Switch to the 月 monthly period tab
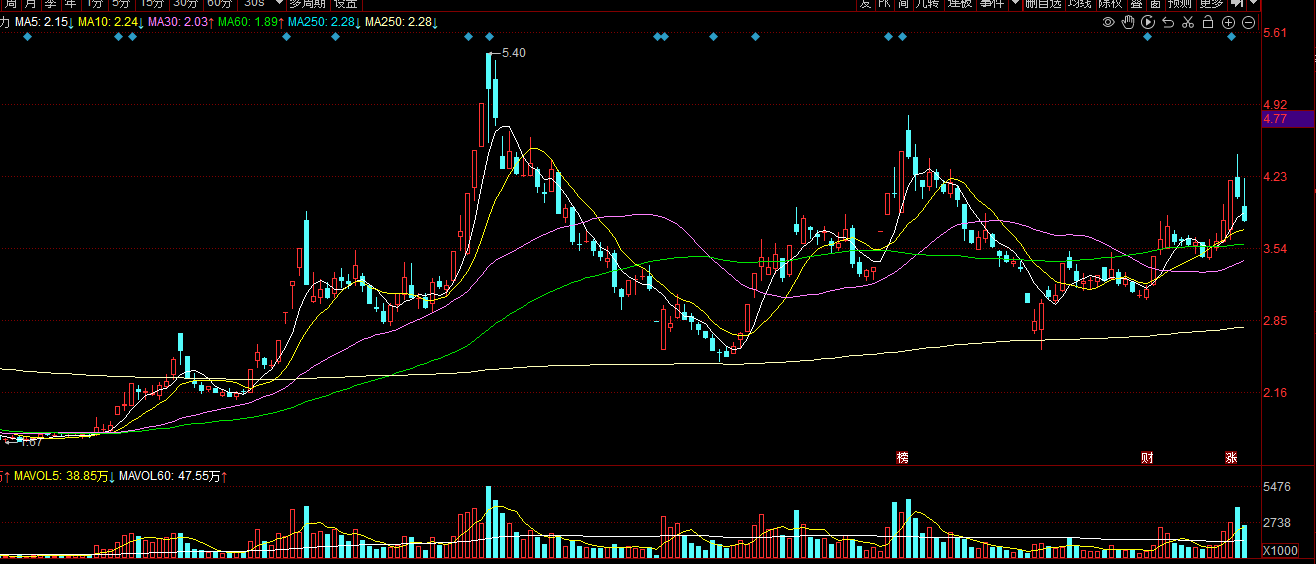The height and width of the screenshot is (564, 1316). pos(31,4)
